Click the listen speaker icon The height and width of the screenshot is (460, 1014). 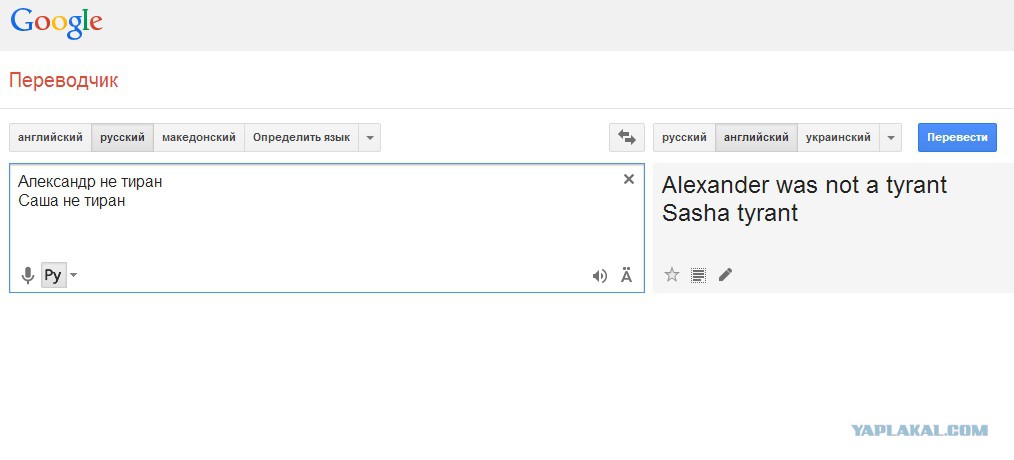pos(600,277)
